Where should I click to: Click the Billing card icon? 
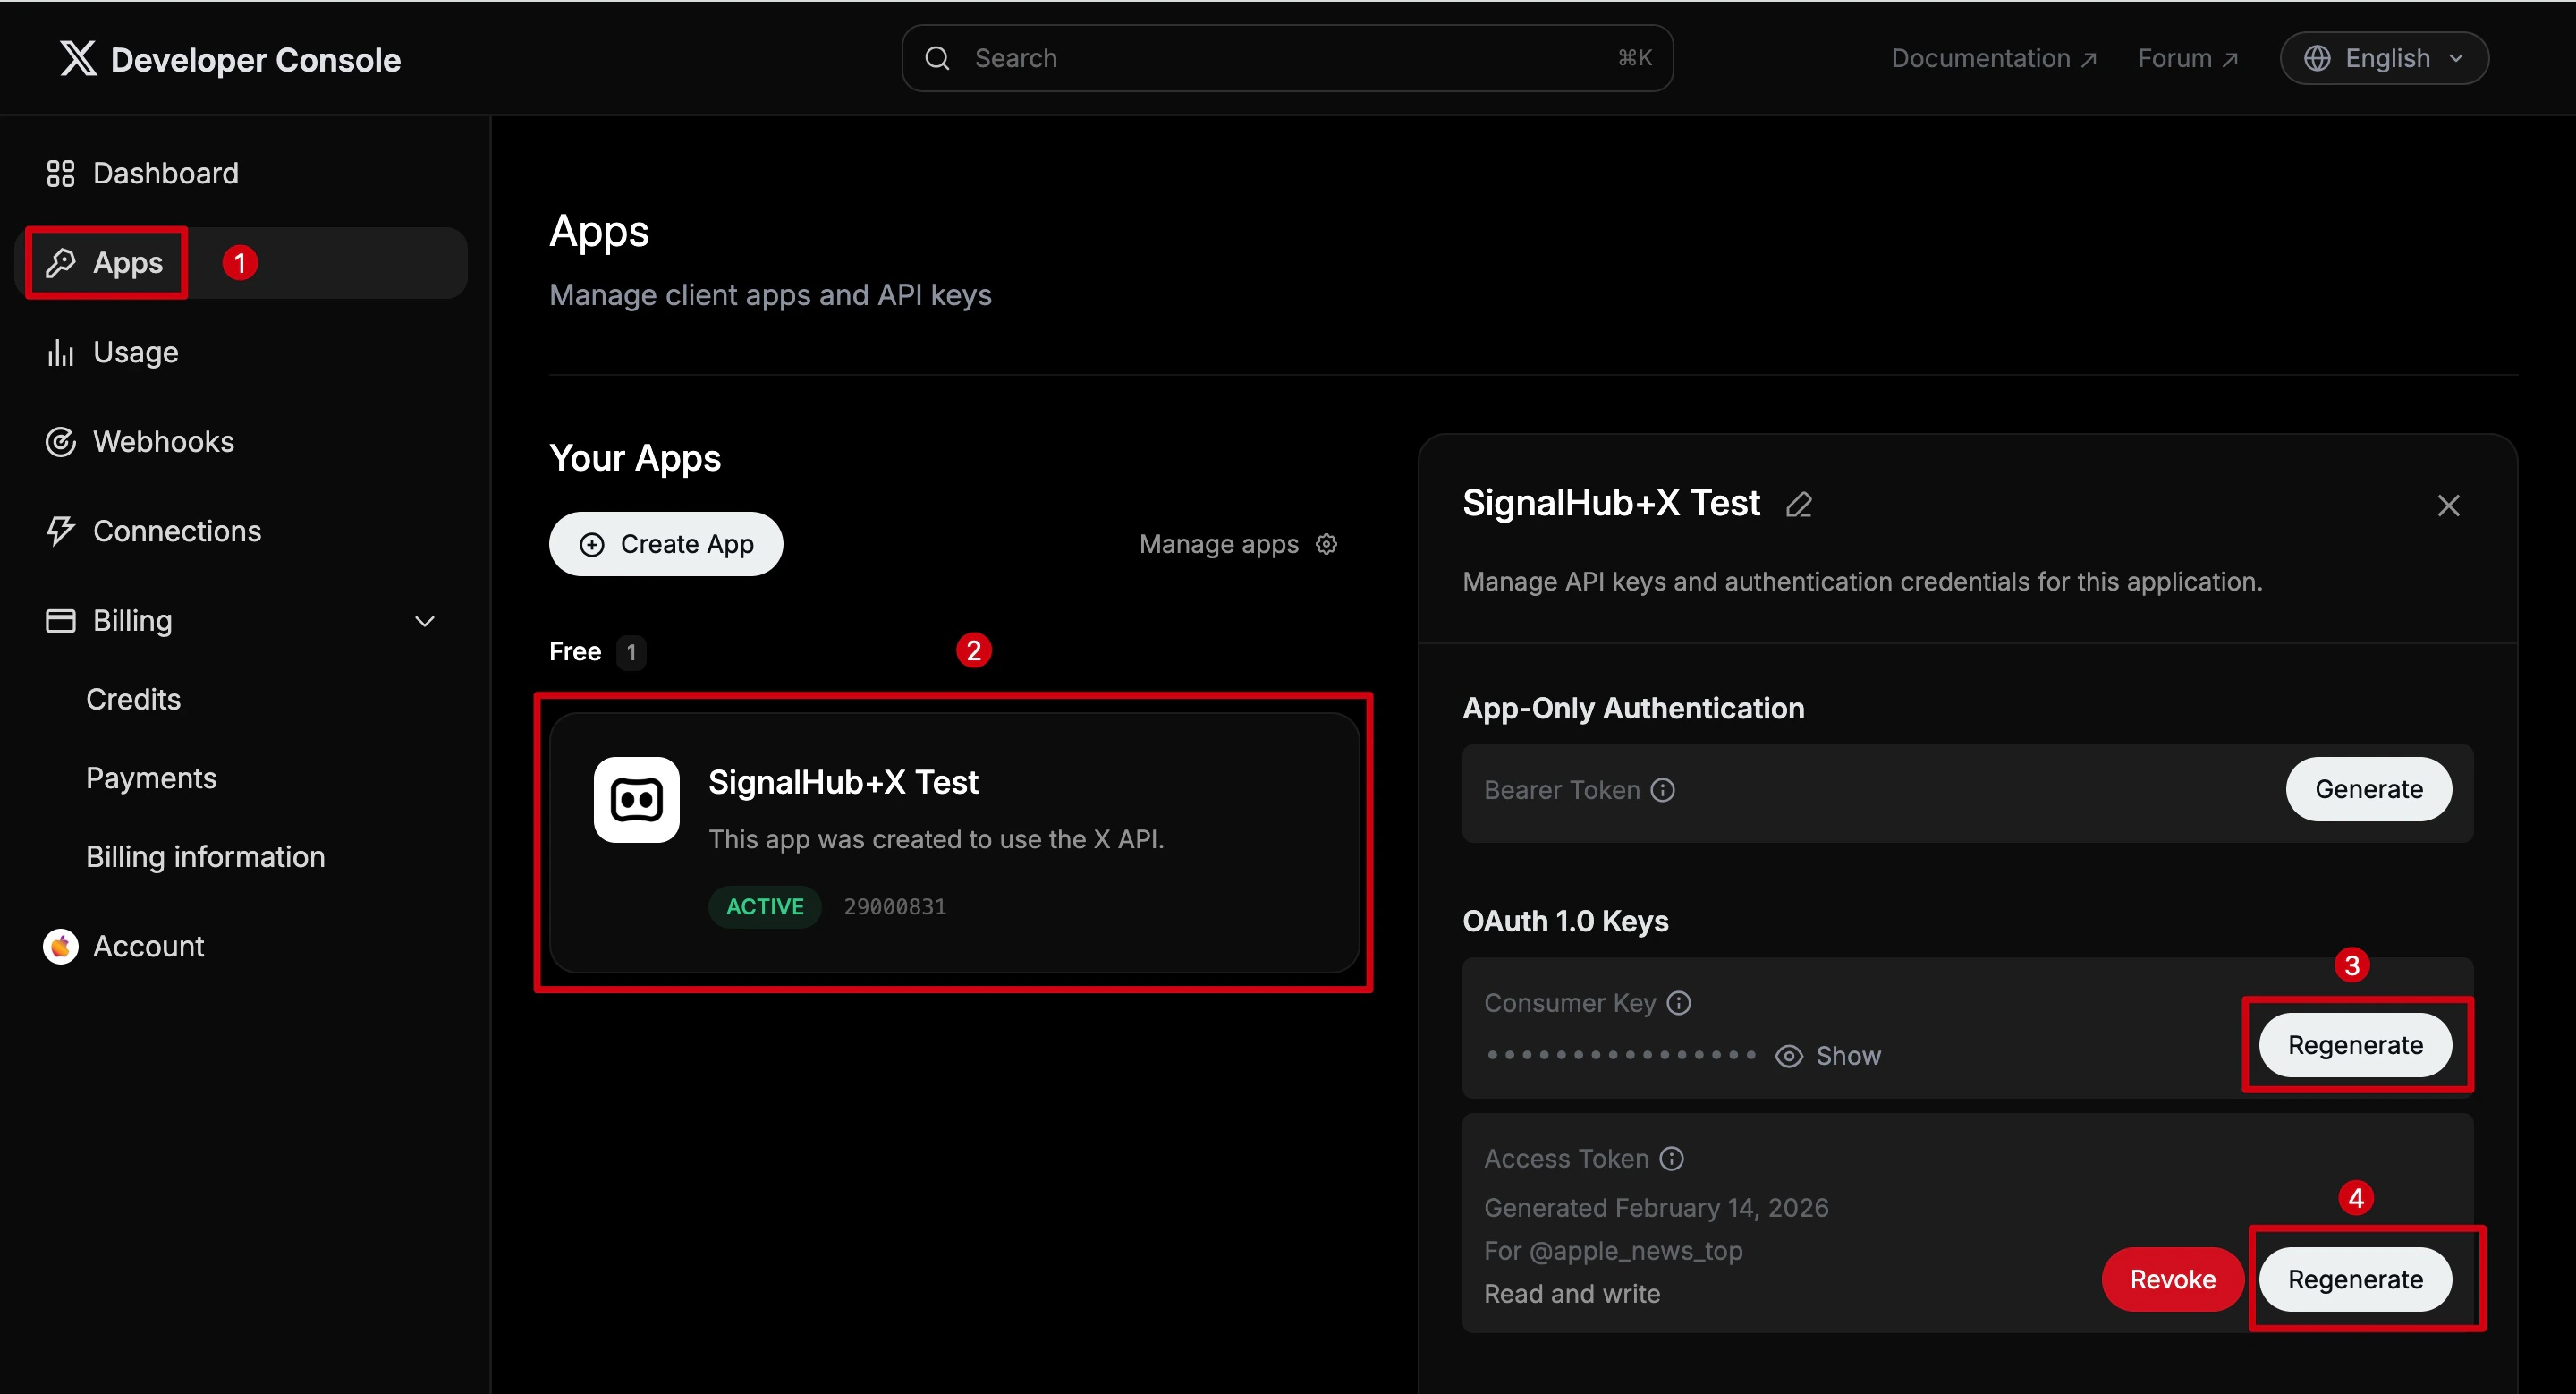tap(61, 620)
